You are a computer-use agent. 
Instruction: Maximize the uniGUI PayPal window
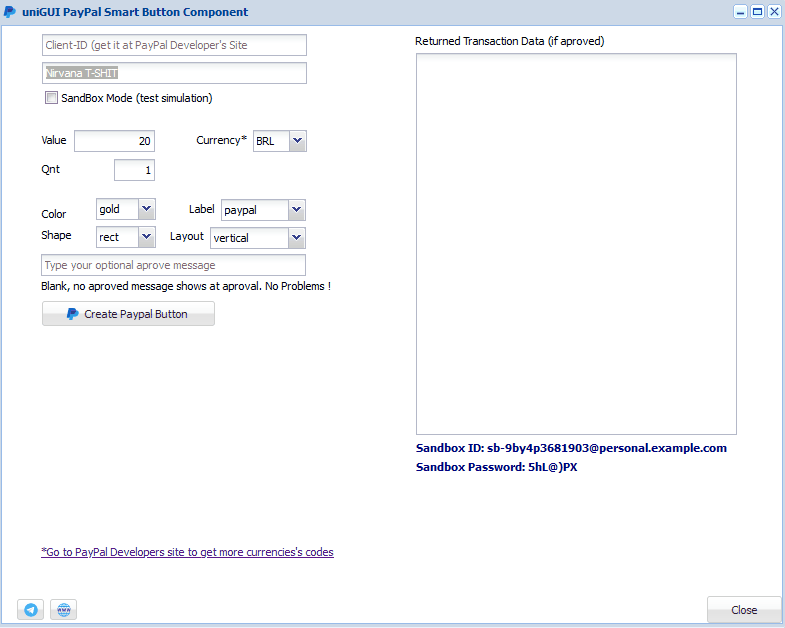click(758, 12)
